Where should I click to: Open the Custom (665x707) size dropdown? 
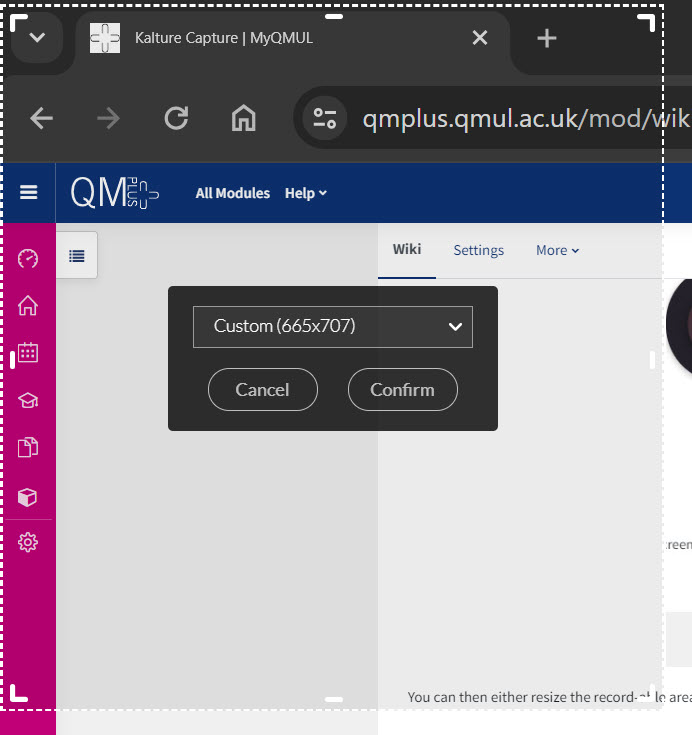[x=333, y=327]
